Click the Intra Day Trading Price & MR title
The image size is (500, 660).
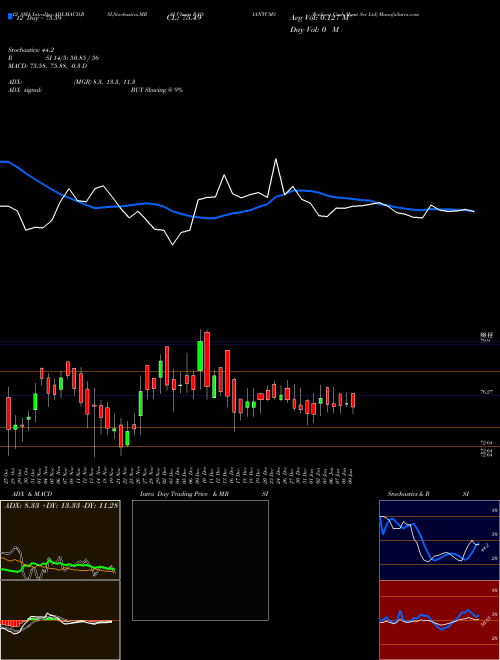(185, 494)
